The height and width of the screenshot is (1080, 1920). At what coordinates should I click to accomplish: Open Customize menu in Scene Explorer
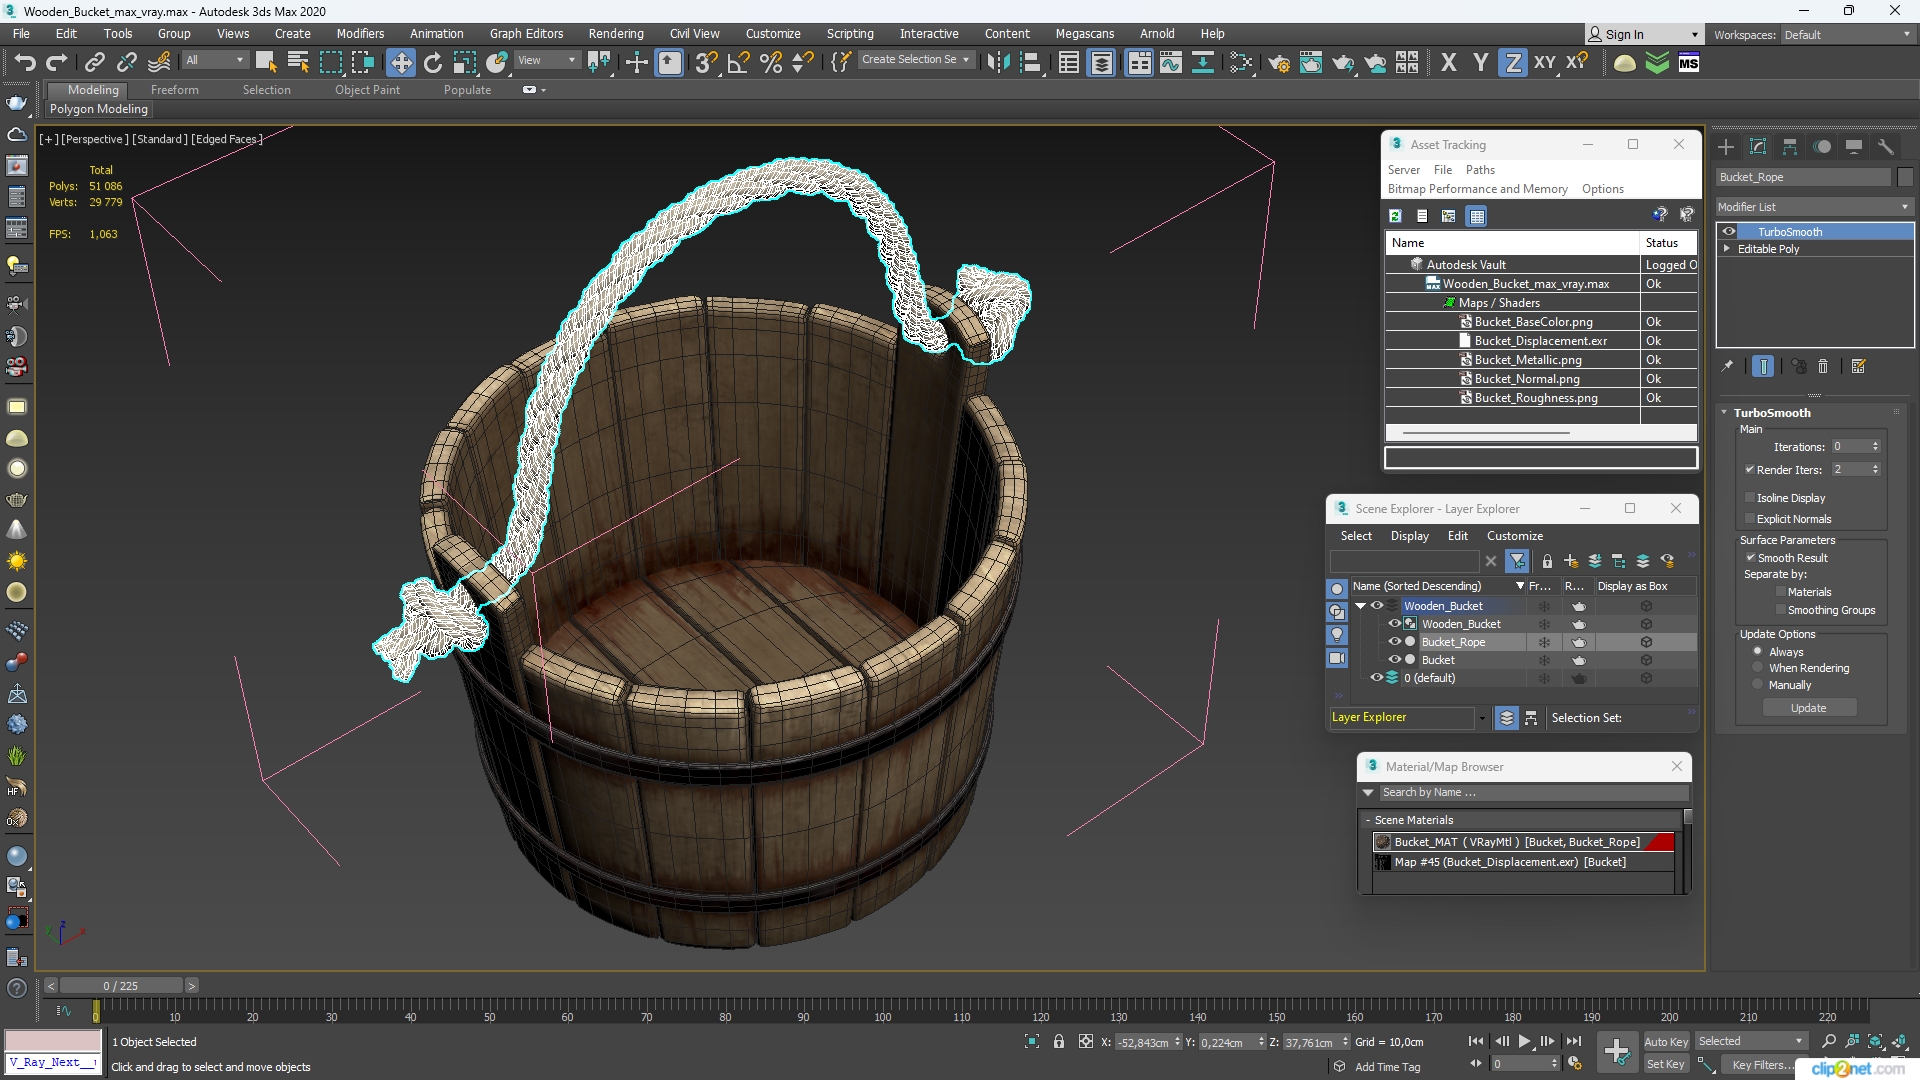pyautogui.click(x=1514, y=536)
